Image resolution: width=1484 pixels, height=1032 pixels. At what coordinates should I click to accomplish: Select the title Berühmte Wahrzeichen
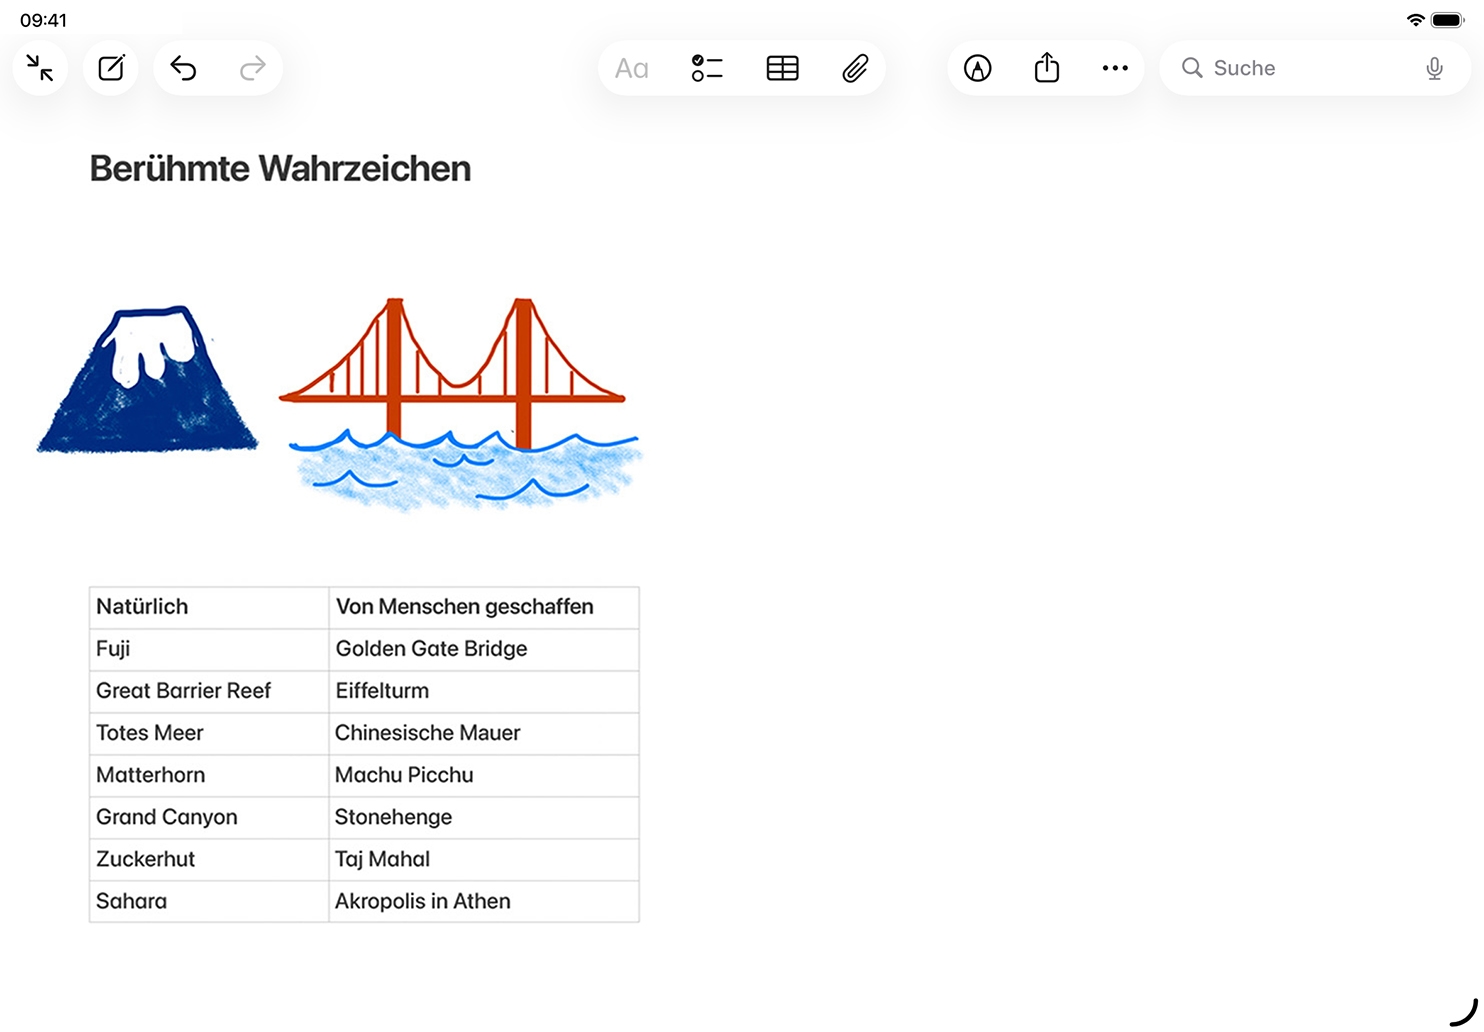pos(280,169)
